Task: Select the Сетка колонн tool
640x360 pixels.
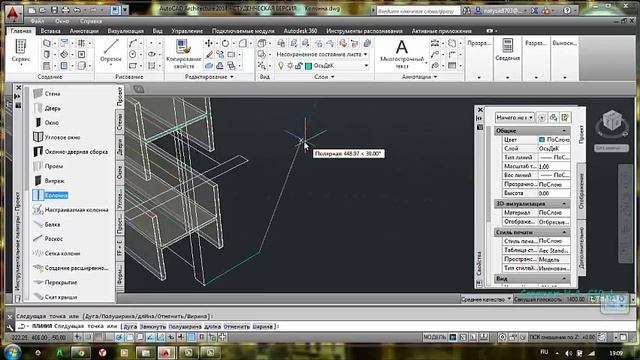Action: coord(56,253)
